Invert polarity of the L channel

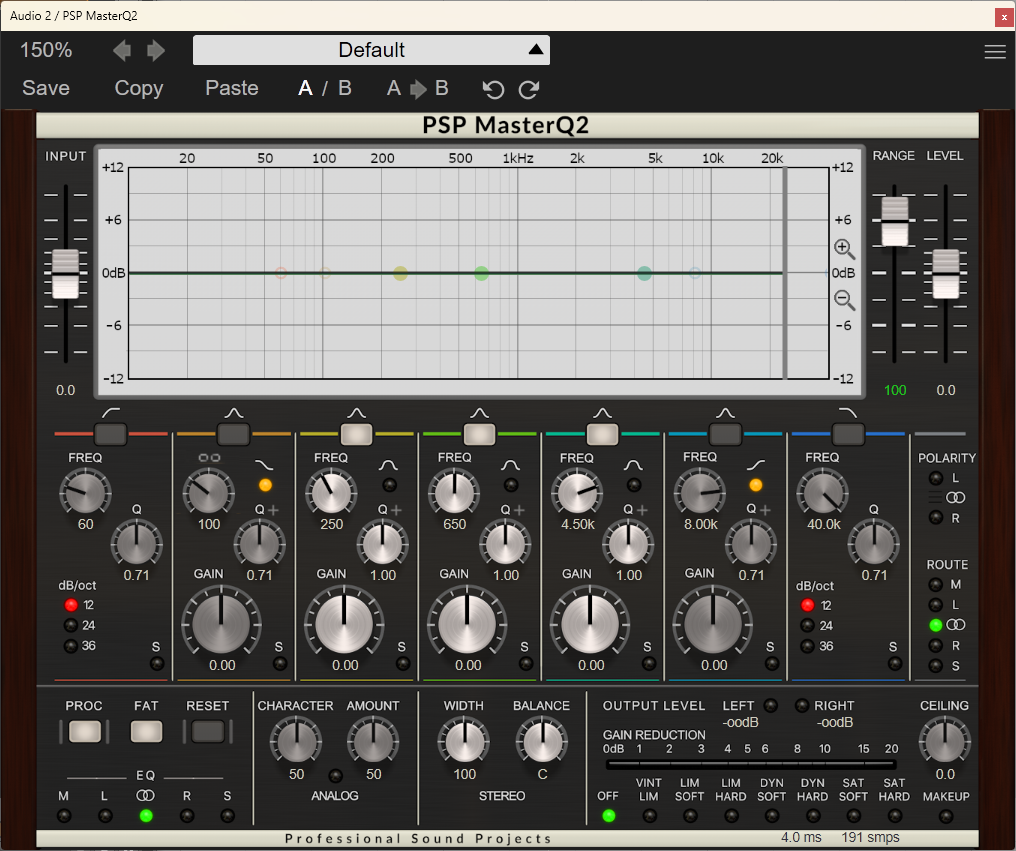click(x=936, y=478)
